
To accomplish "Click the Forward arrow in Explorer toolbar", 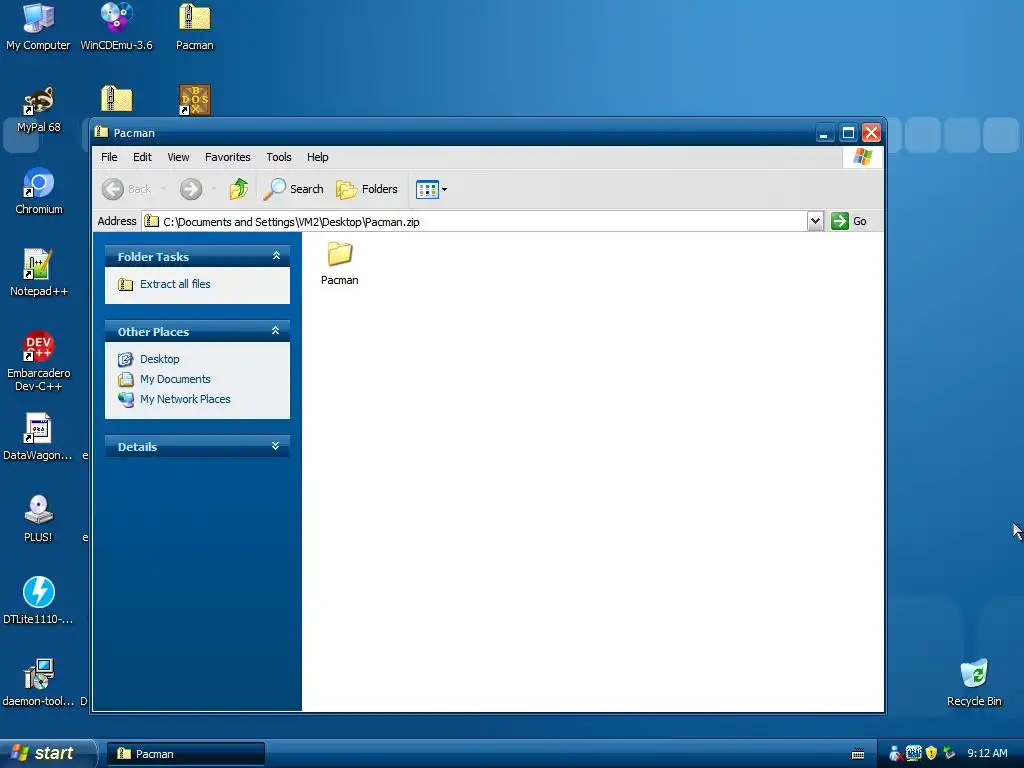I will 191,189.
